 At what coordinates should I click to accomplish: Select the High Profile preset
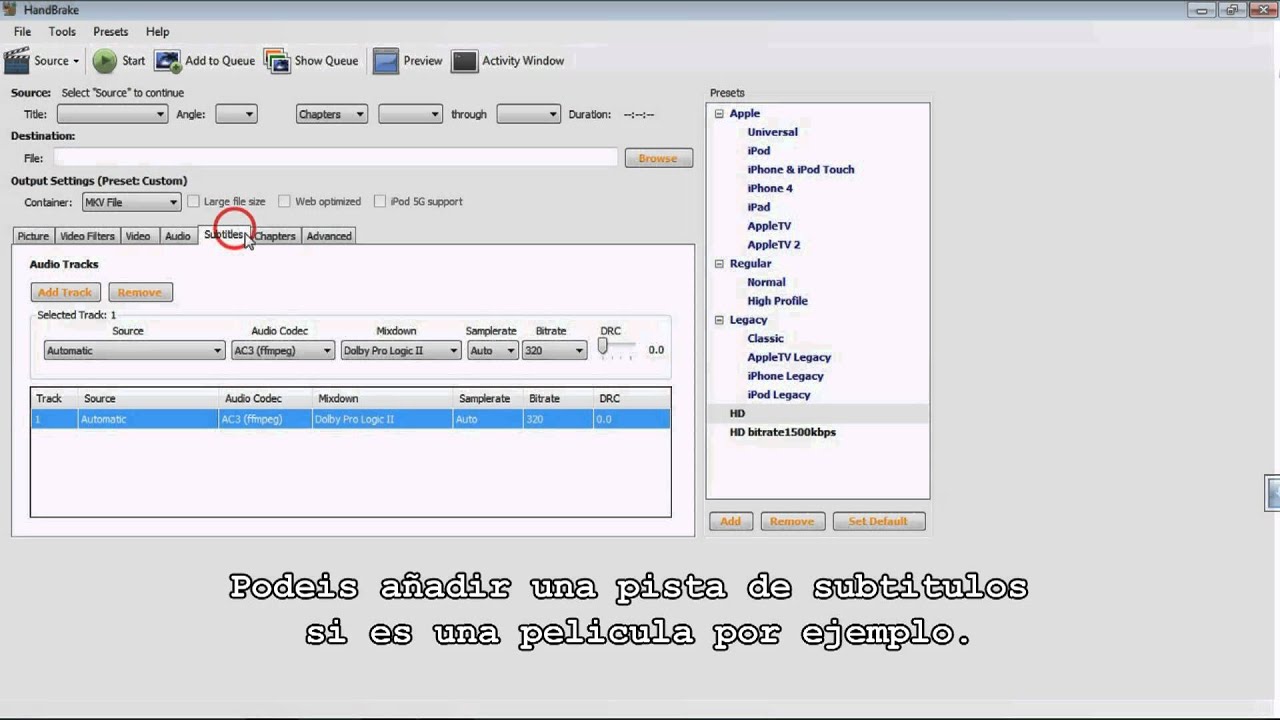pos(777,301)
